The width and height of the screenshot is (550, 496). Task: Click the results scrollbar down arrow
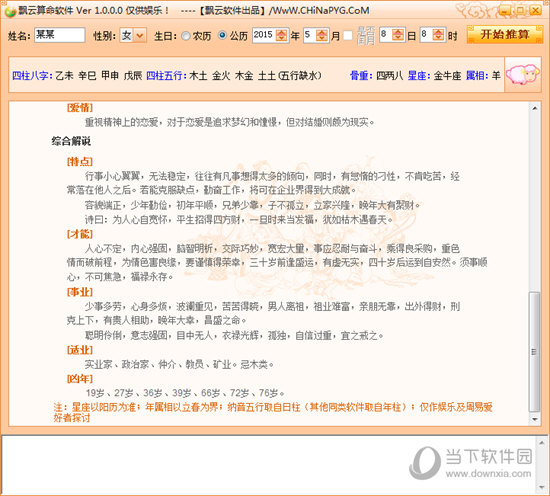535,419
